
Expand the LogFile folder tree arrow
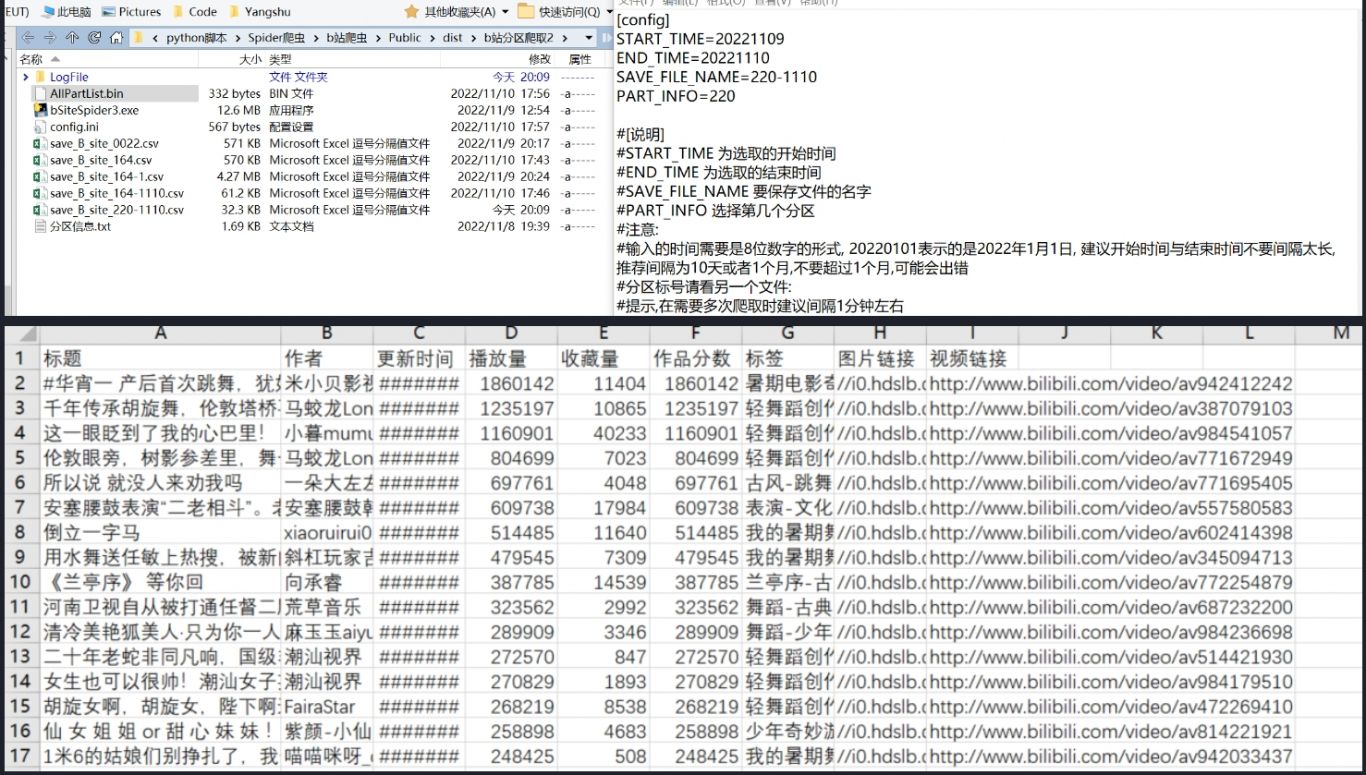coord(25,77)
